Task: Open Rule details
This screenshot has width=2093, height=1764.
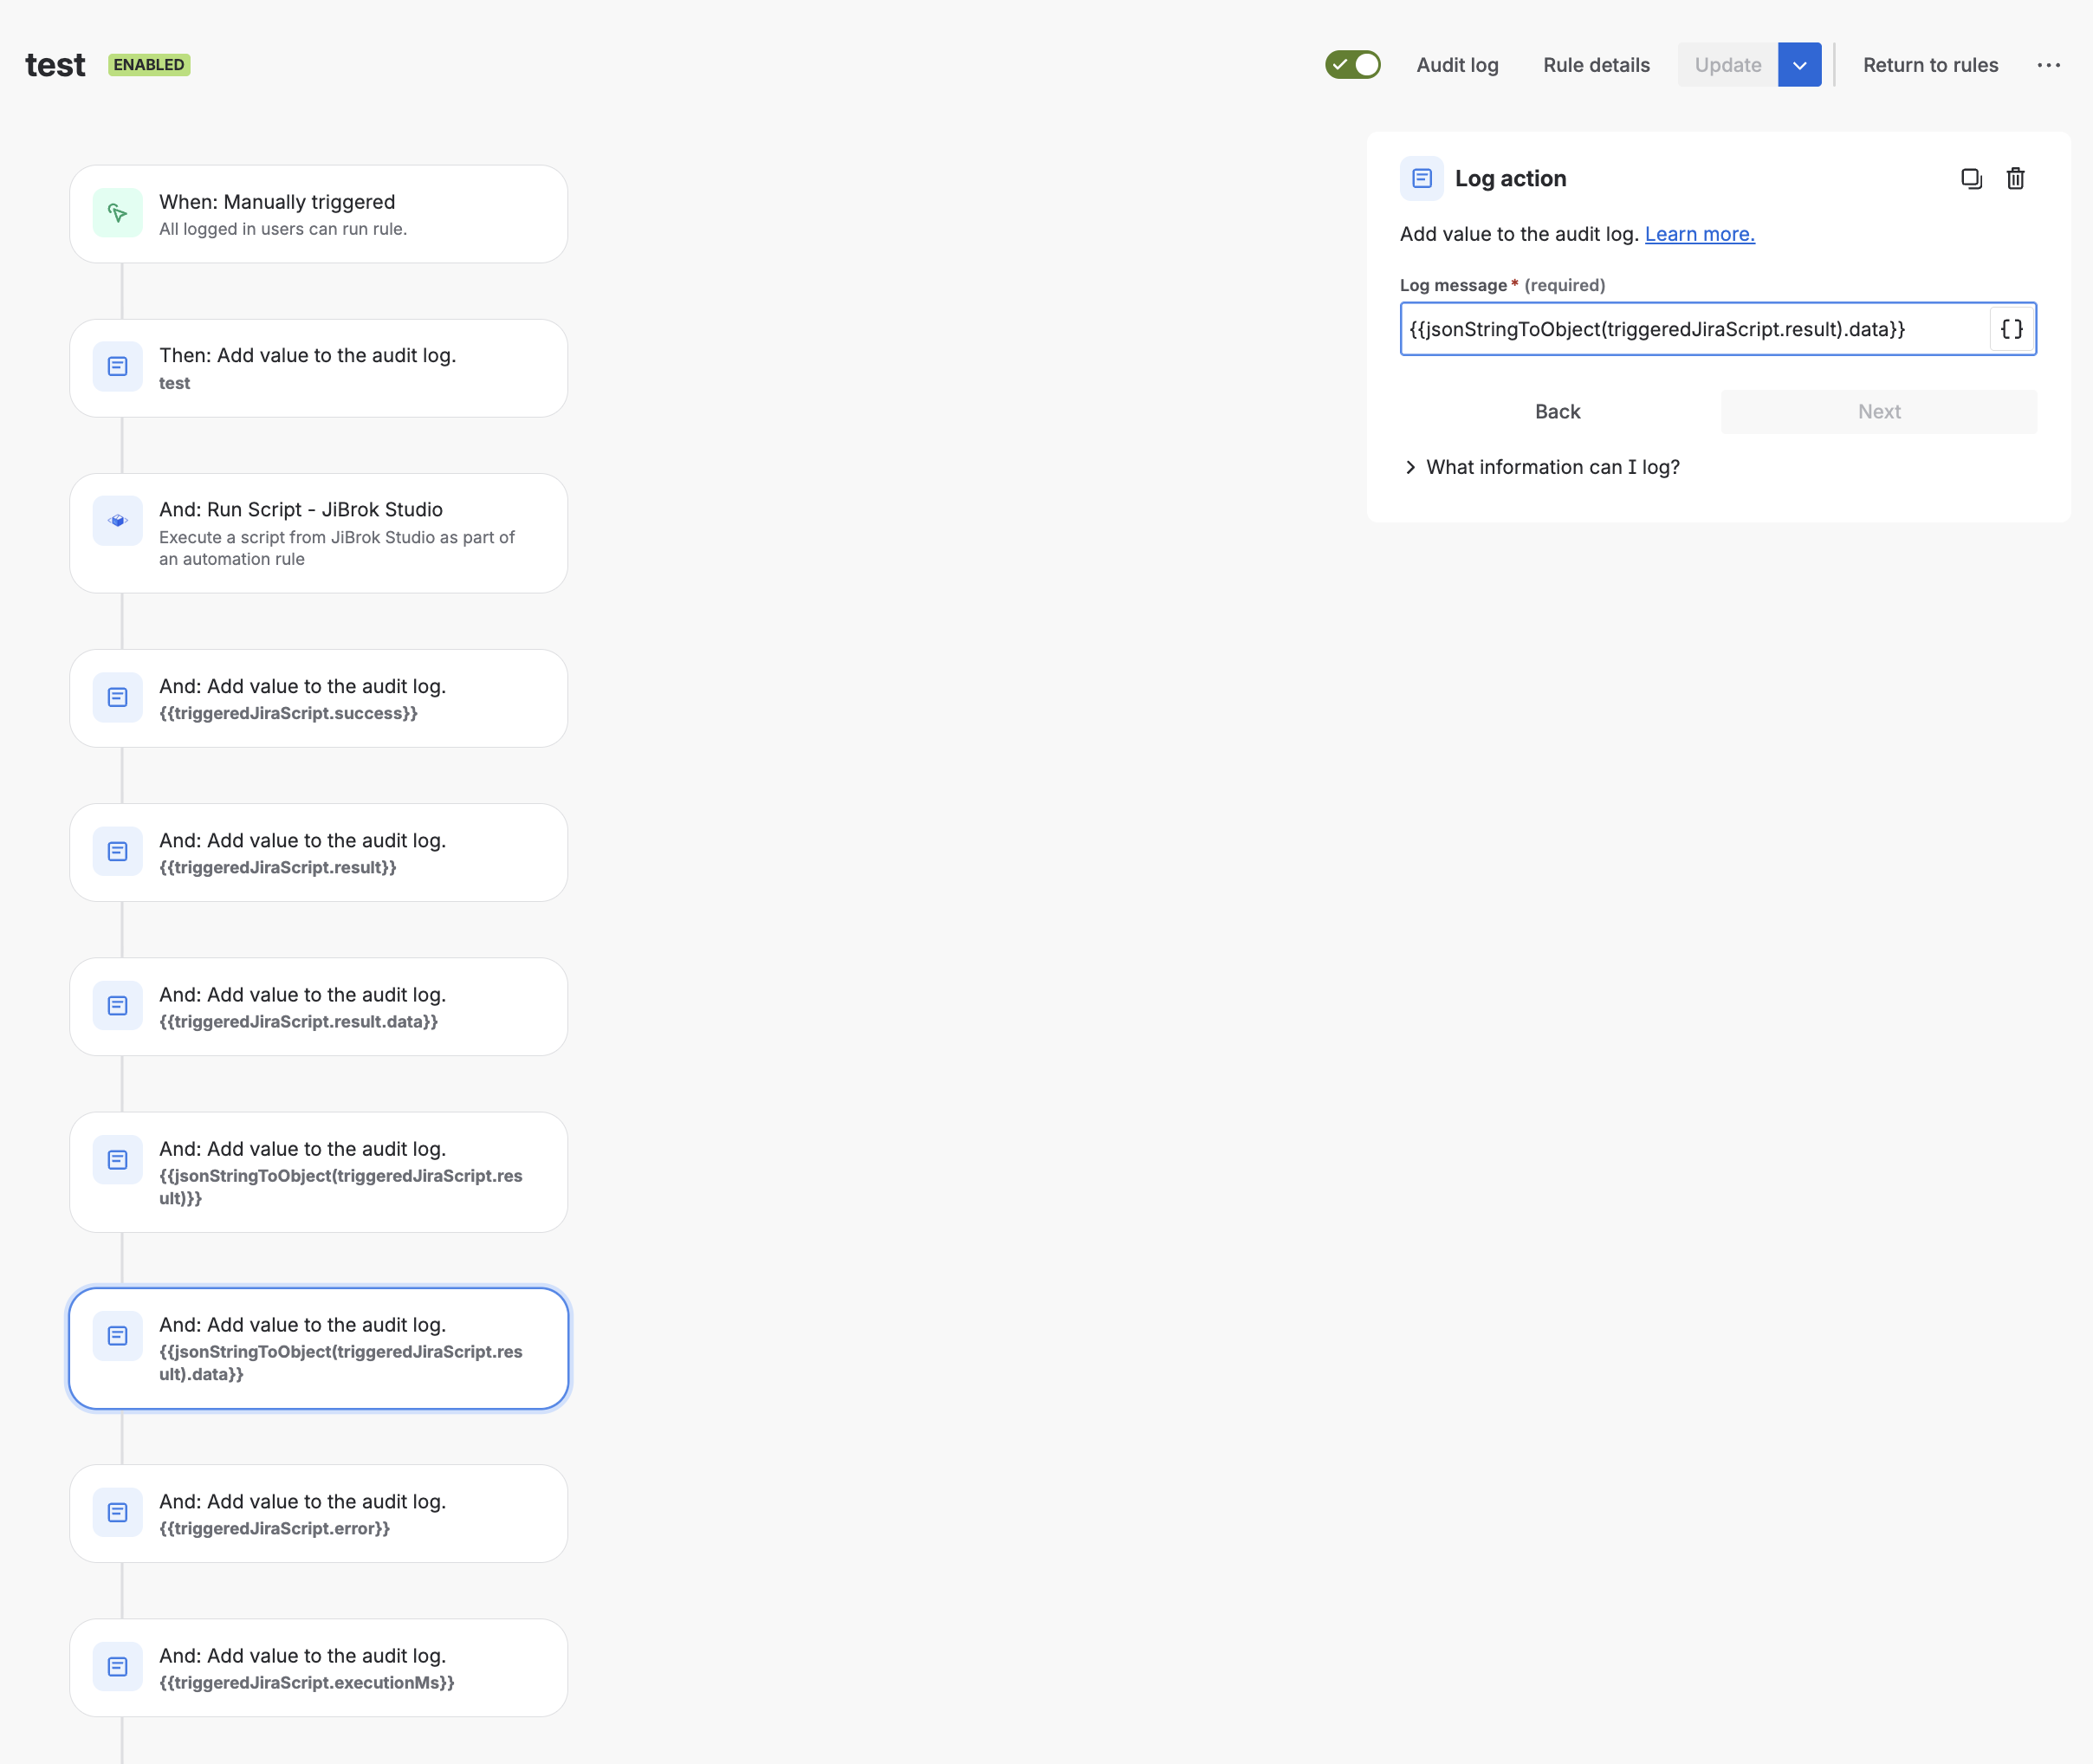Action: 1596,65
